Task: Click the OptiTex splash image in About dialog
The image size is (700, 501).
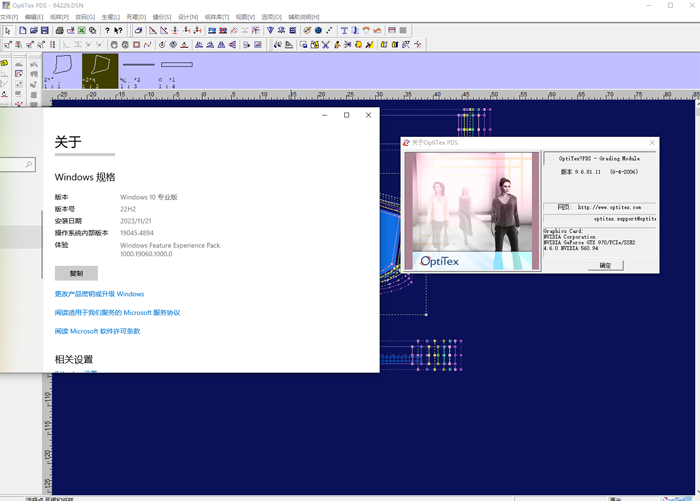Action: tap(472, 211)
